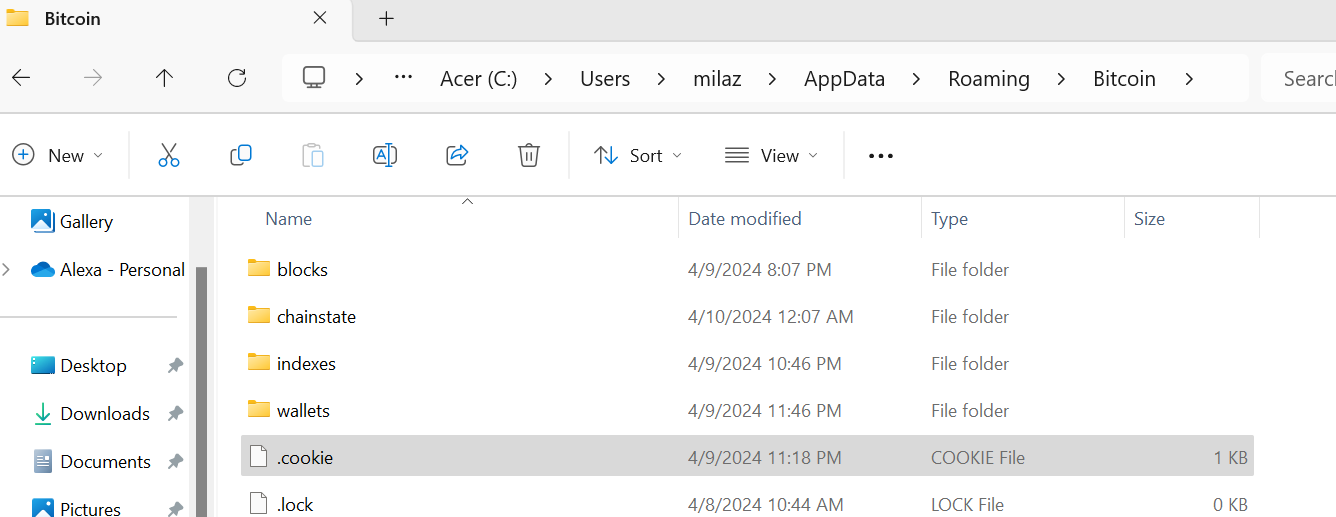Click the Rename icon
The width and height of the screenshot is (1336, 517).
pos(385,155)
